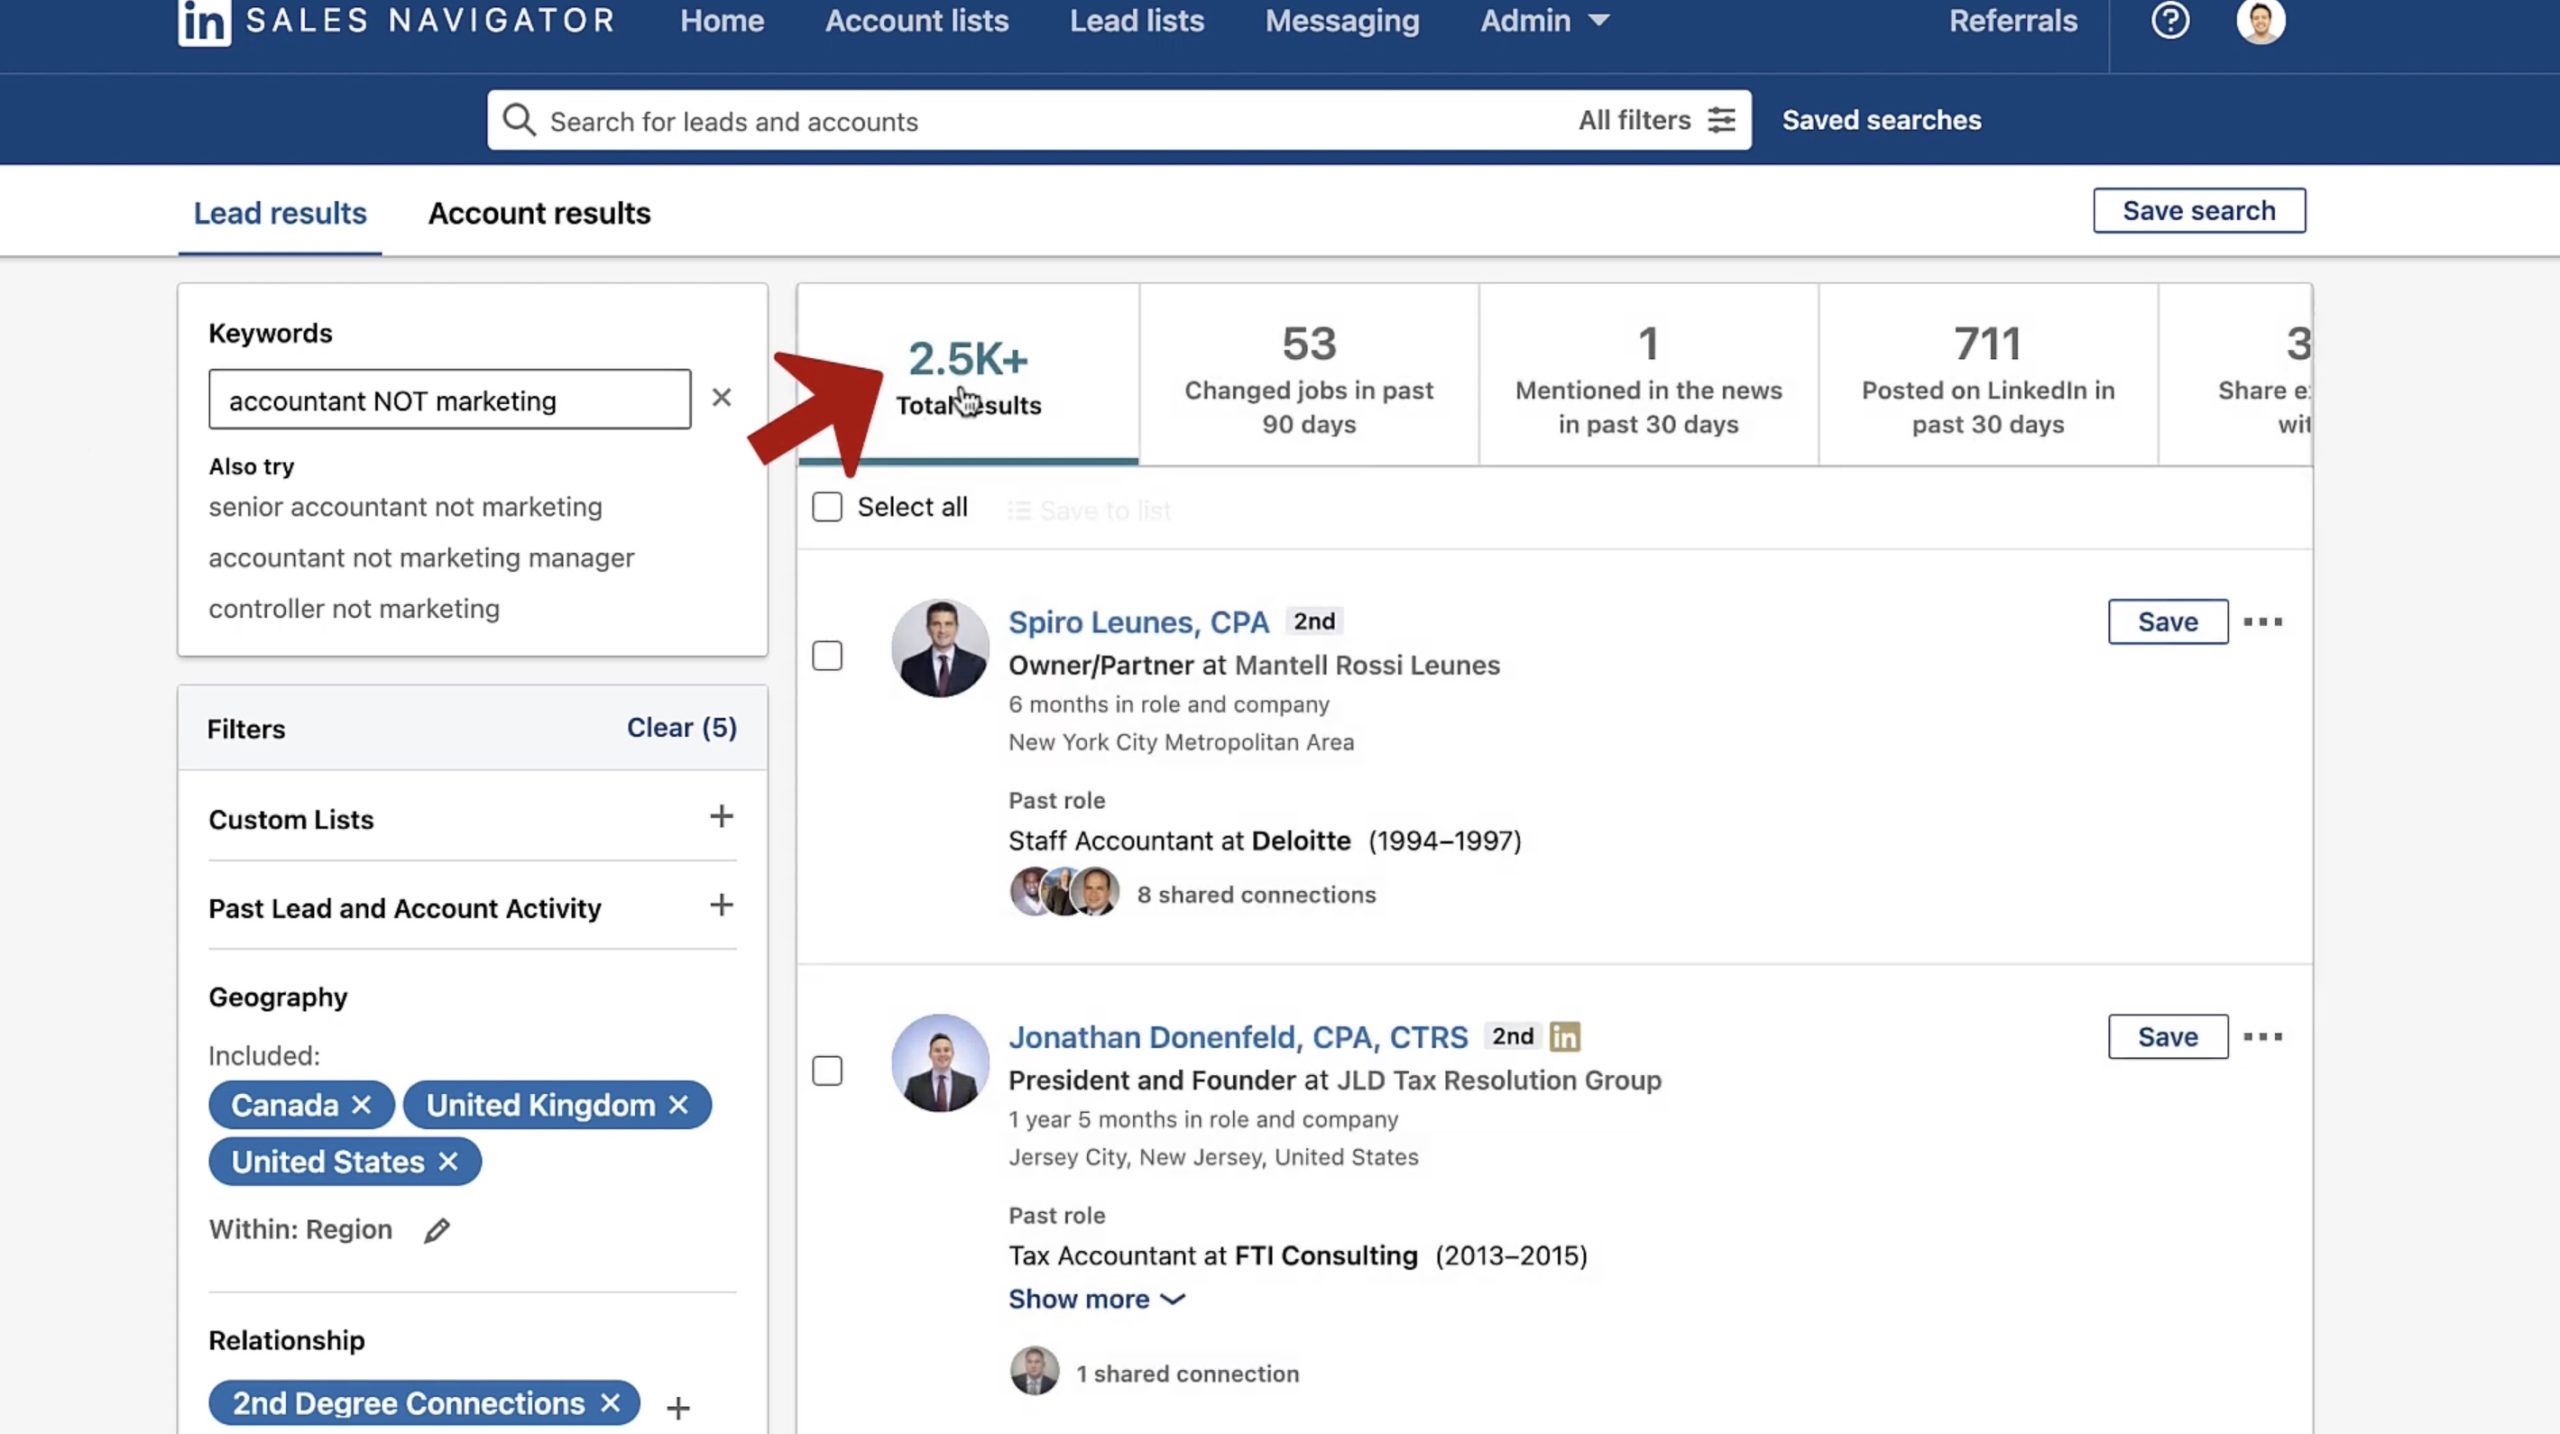Expand the Custom Lists filter
The image size is (2560, 1434).
point(721,817)
